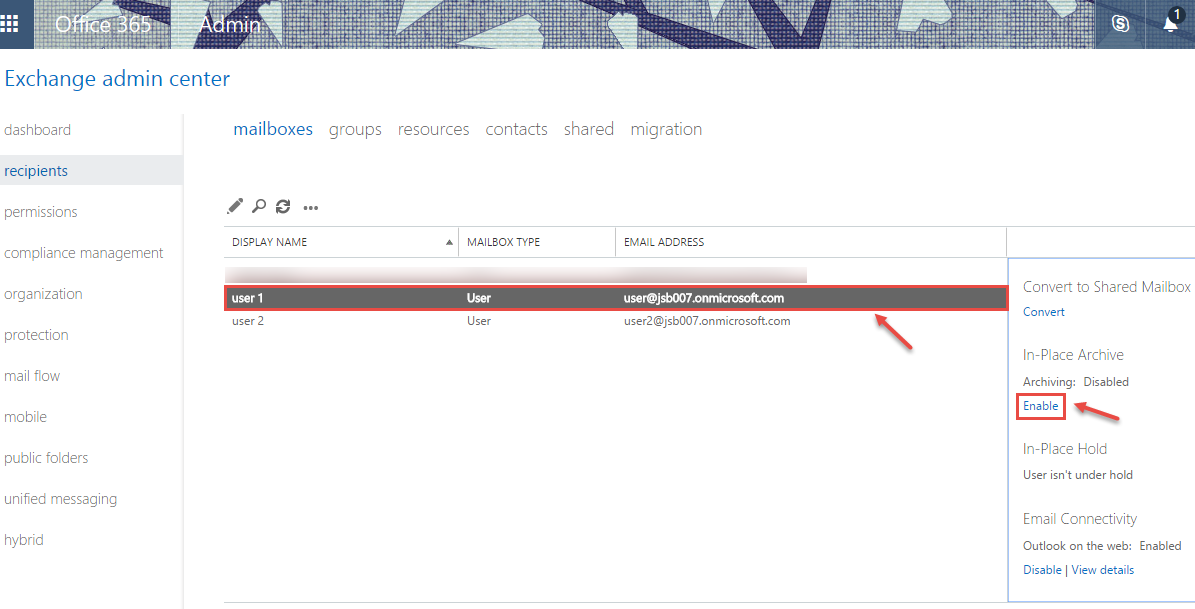Open mail flow section
Viewport: 1195px width, 609px height.
(32, 376)
